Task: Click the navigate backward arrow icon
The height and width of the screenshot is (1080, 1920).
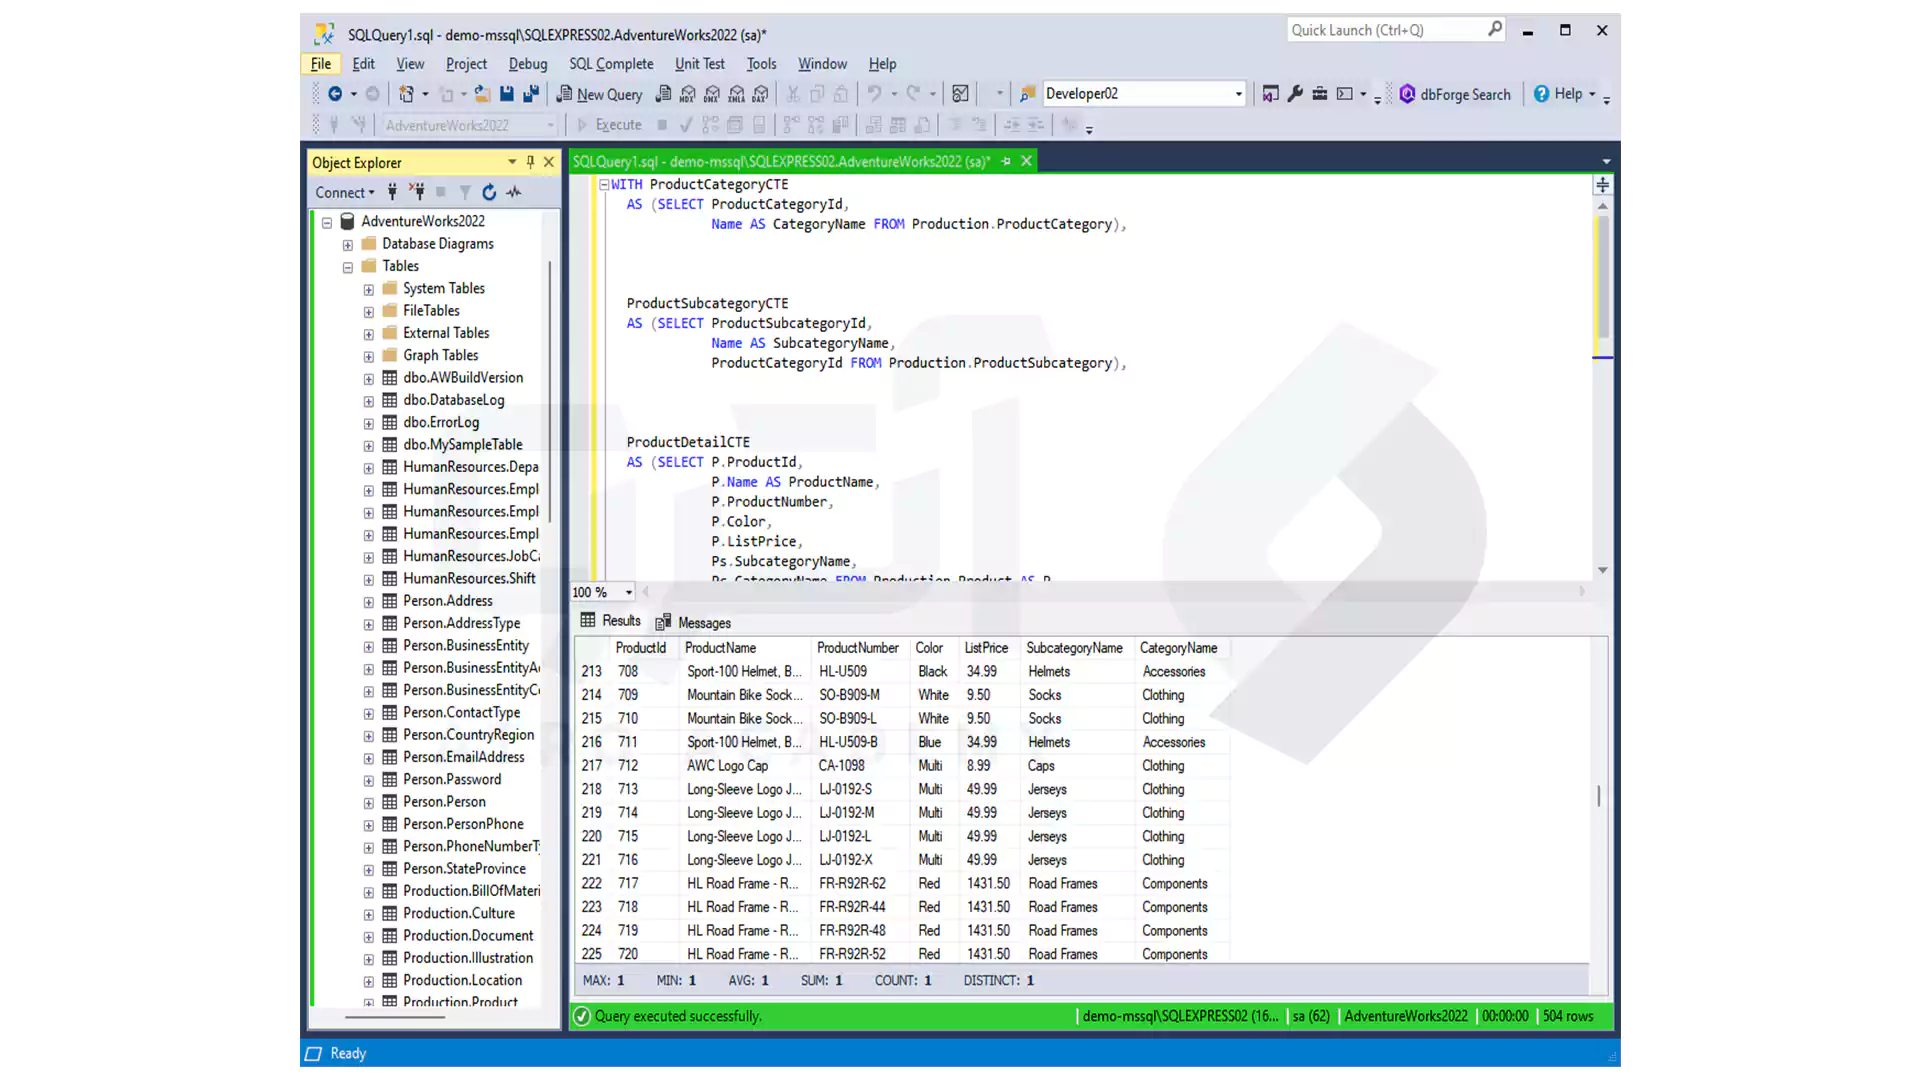Action: click(x=335, y=94)
